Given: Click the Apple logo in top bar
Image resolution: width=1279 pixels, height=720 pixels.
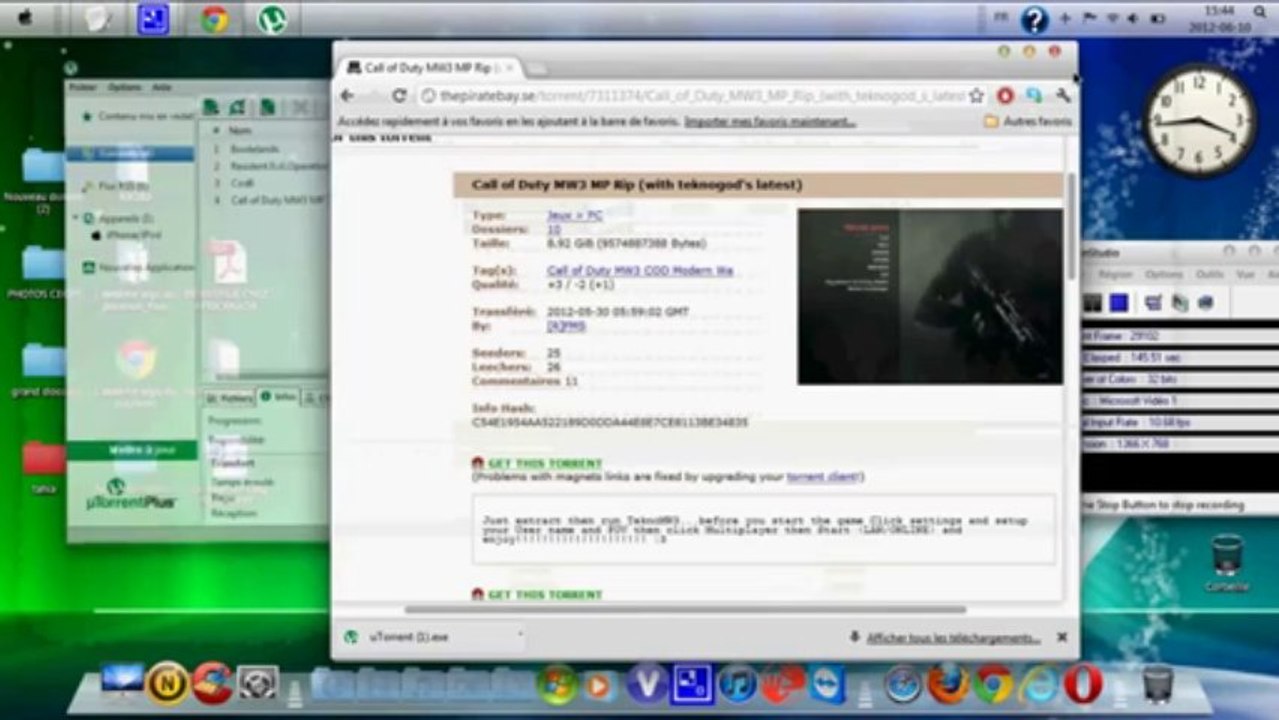Looking at the screenshot, I should 25,18.
